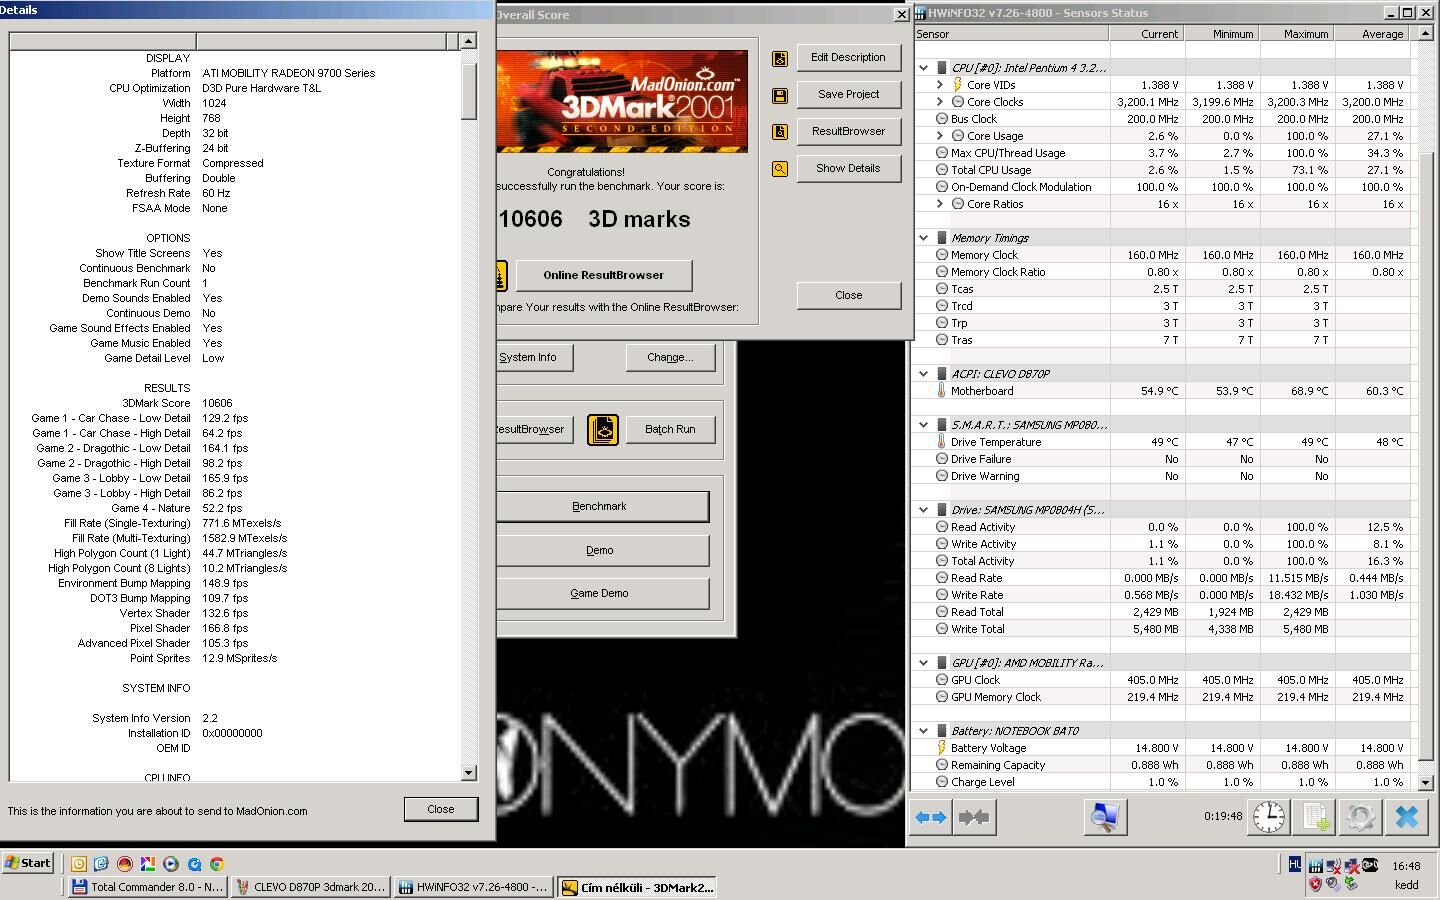Viewport: 1440px width, 900px height.
Task: Click the Edit Description button
Action: (848, 57)
